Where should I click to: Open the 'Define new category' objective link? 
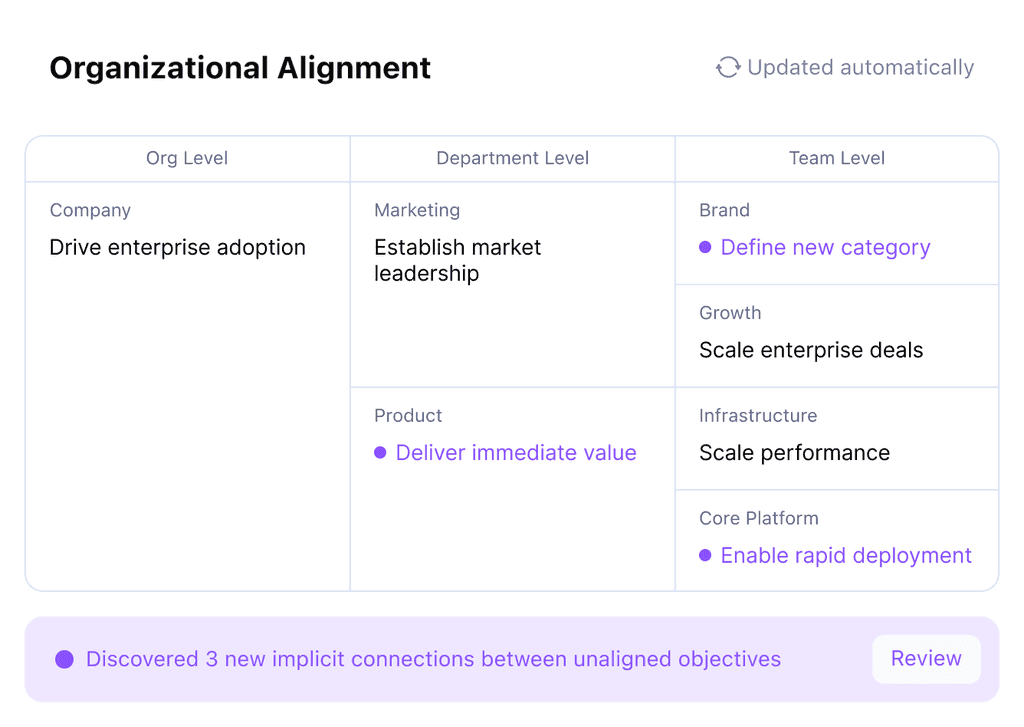point(825,247)
